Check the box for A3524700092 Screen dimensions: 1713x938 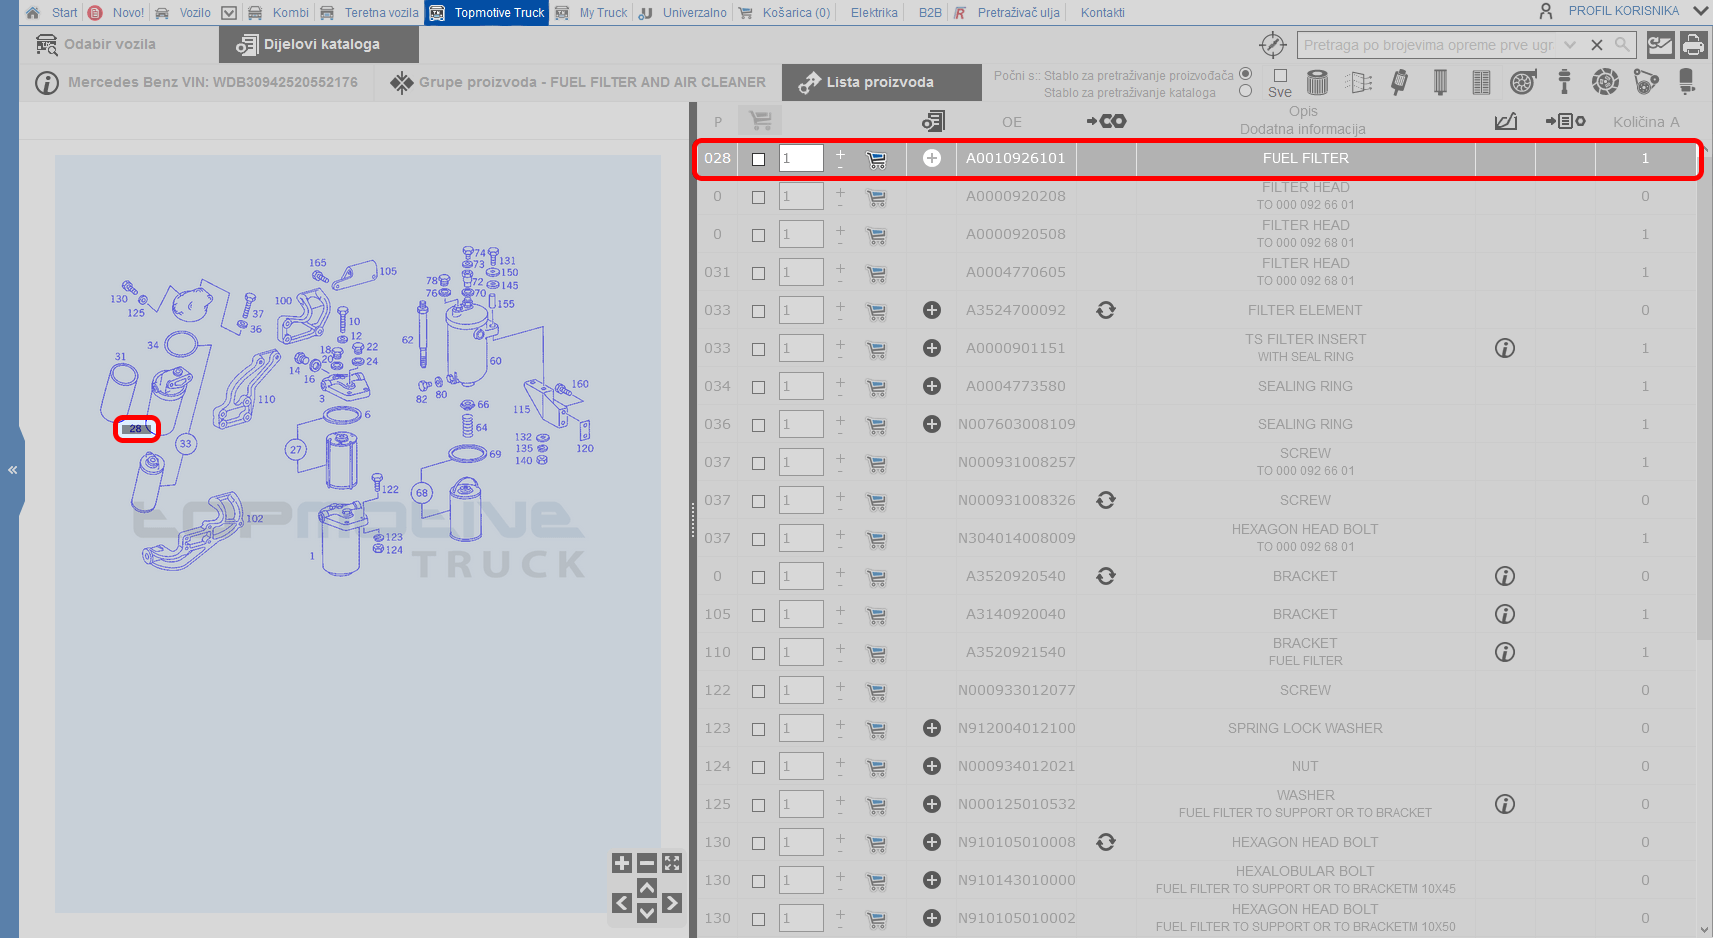[x=758, y=311]
